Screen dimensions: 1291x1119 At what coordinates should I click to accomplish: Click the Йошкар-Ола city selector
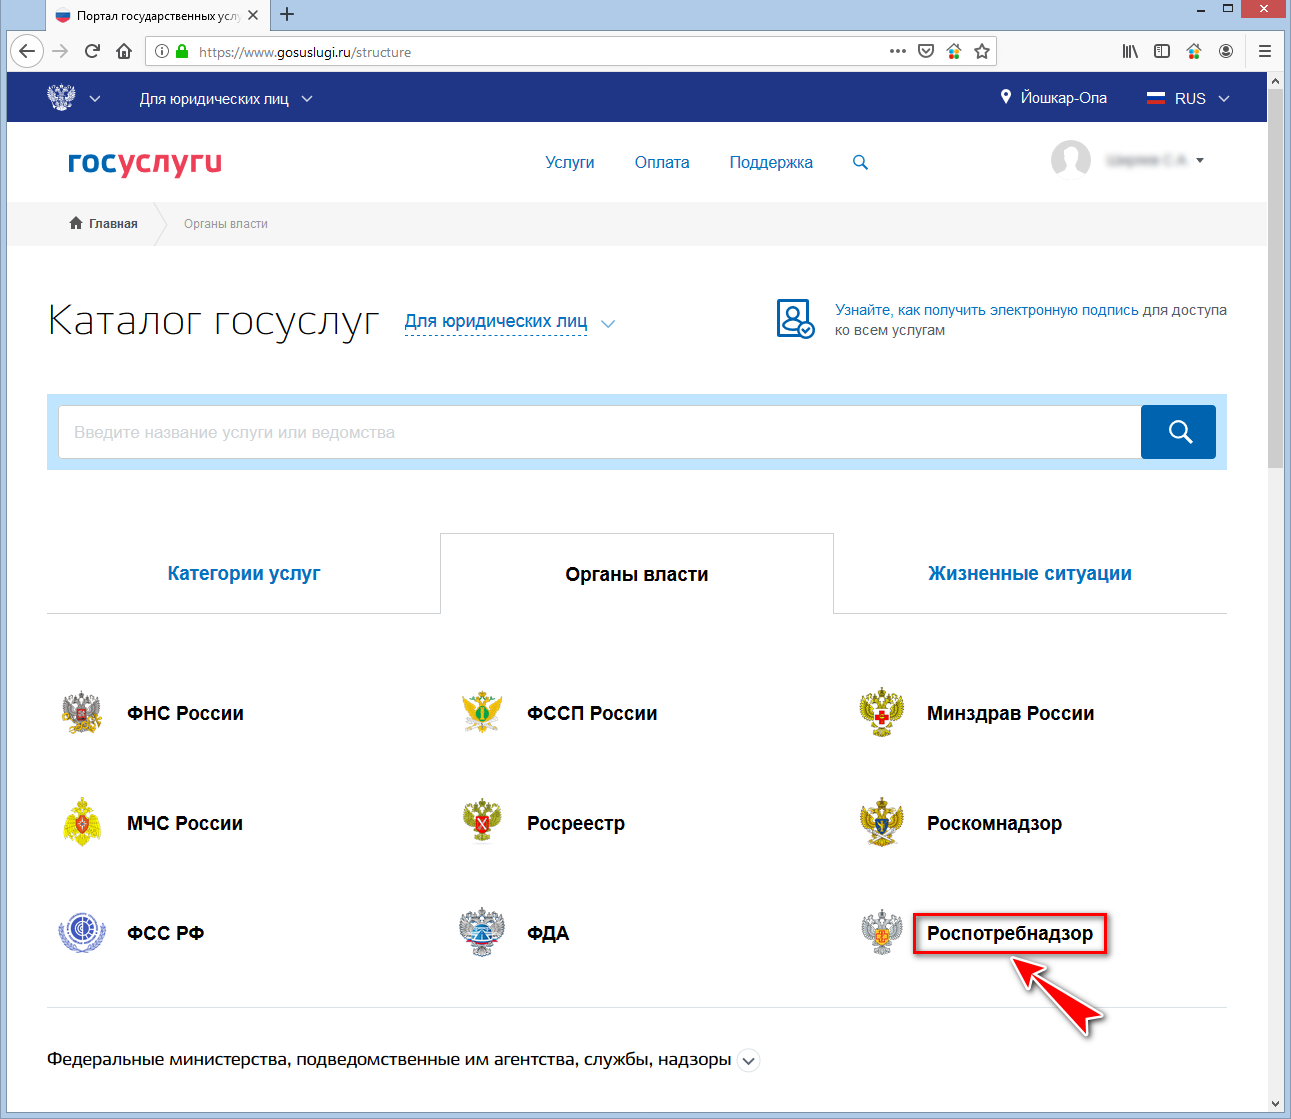click(1064, 98)
